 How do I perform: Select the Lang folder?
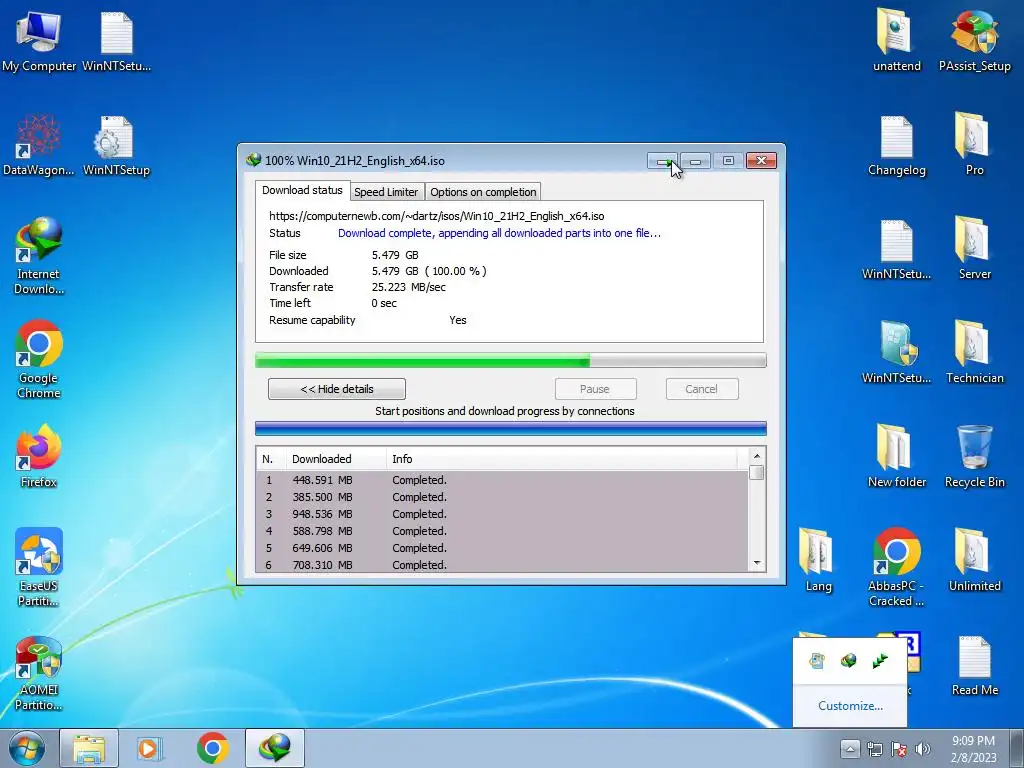(818, 560)
